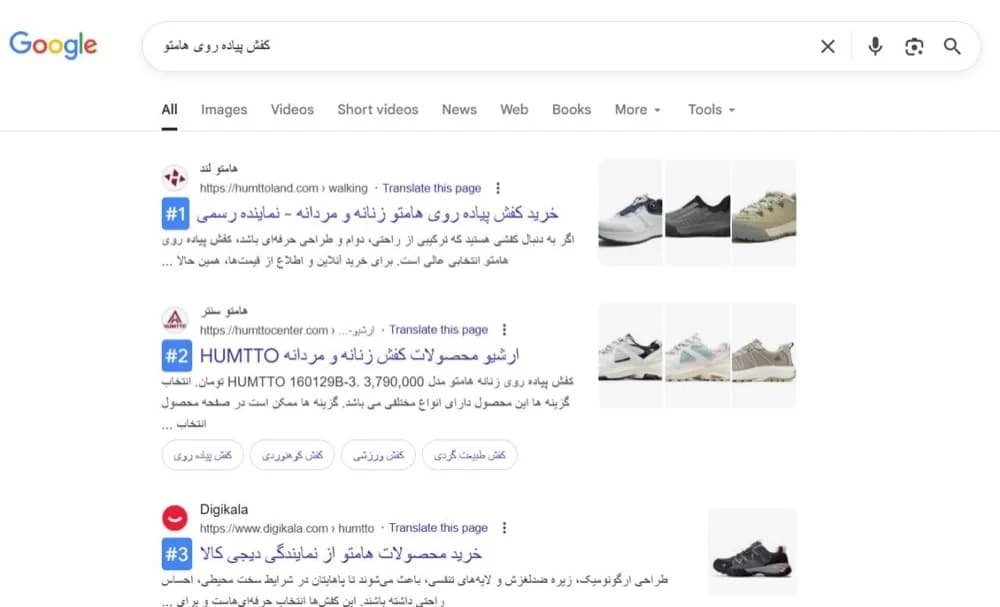
Task: Switch to the Videos tab
Action: (292, 110)
